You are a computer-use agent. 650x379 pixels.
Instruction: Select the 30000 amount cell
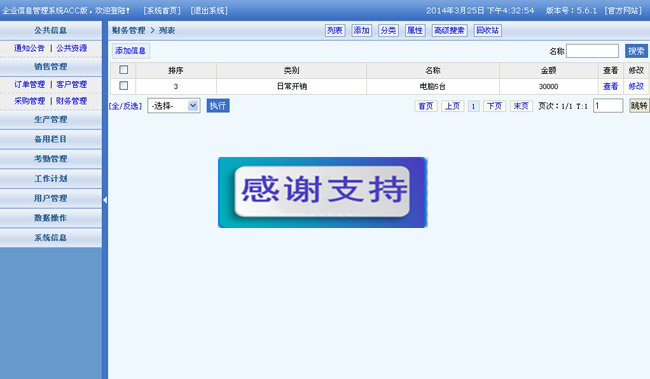[548, 86]
